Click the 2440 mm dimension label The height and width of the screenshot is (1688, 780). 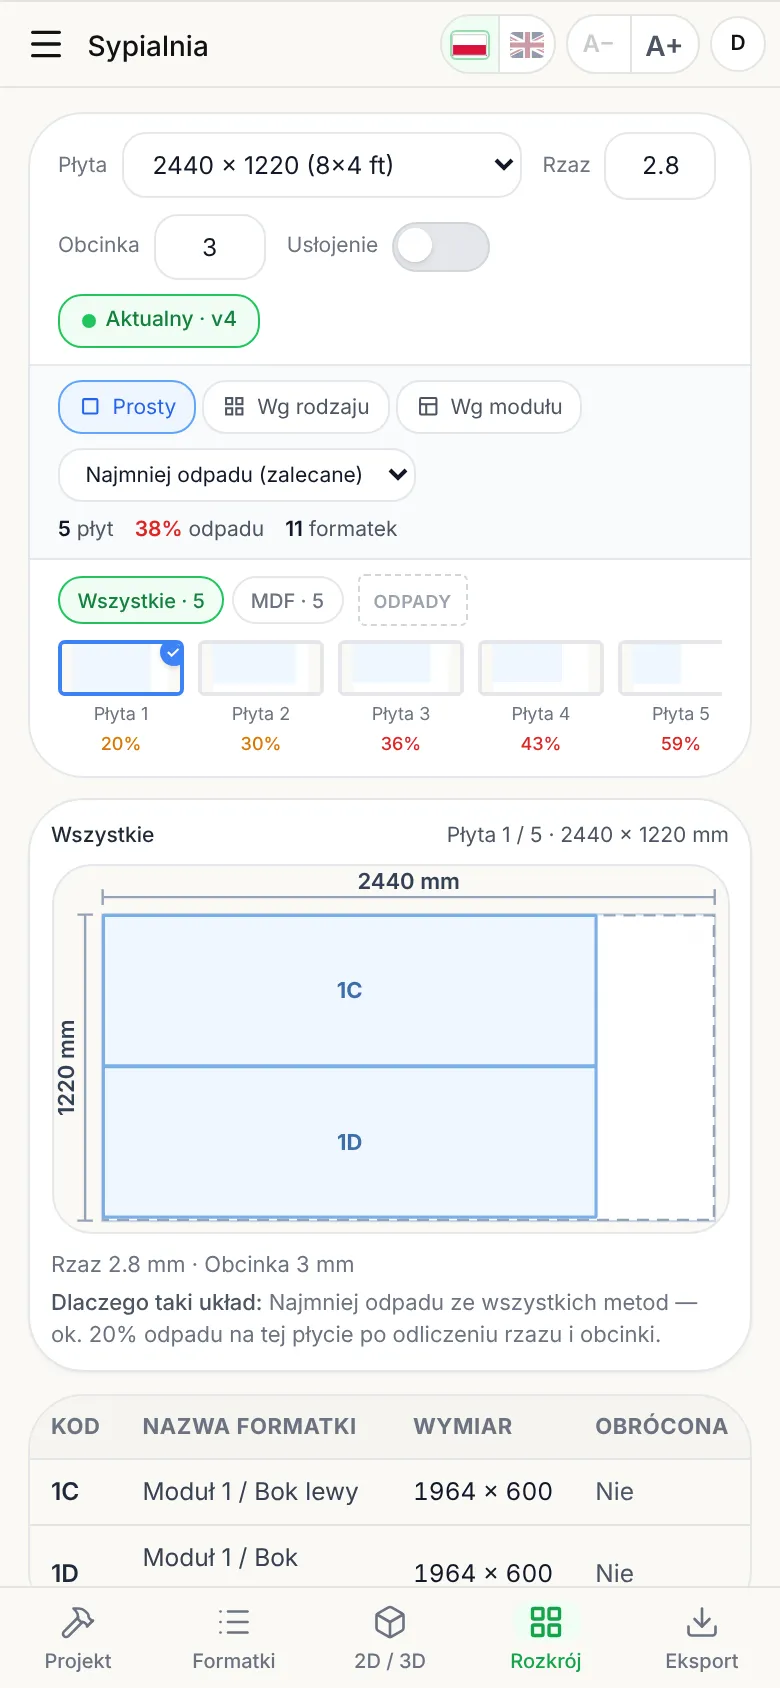tap(408, 881)
